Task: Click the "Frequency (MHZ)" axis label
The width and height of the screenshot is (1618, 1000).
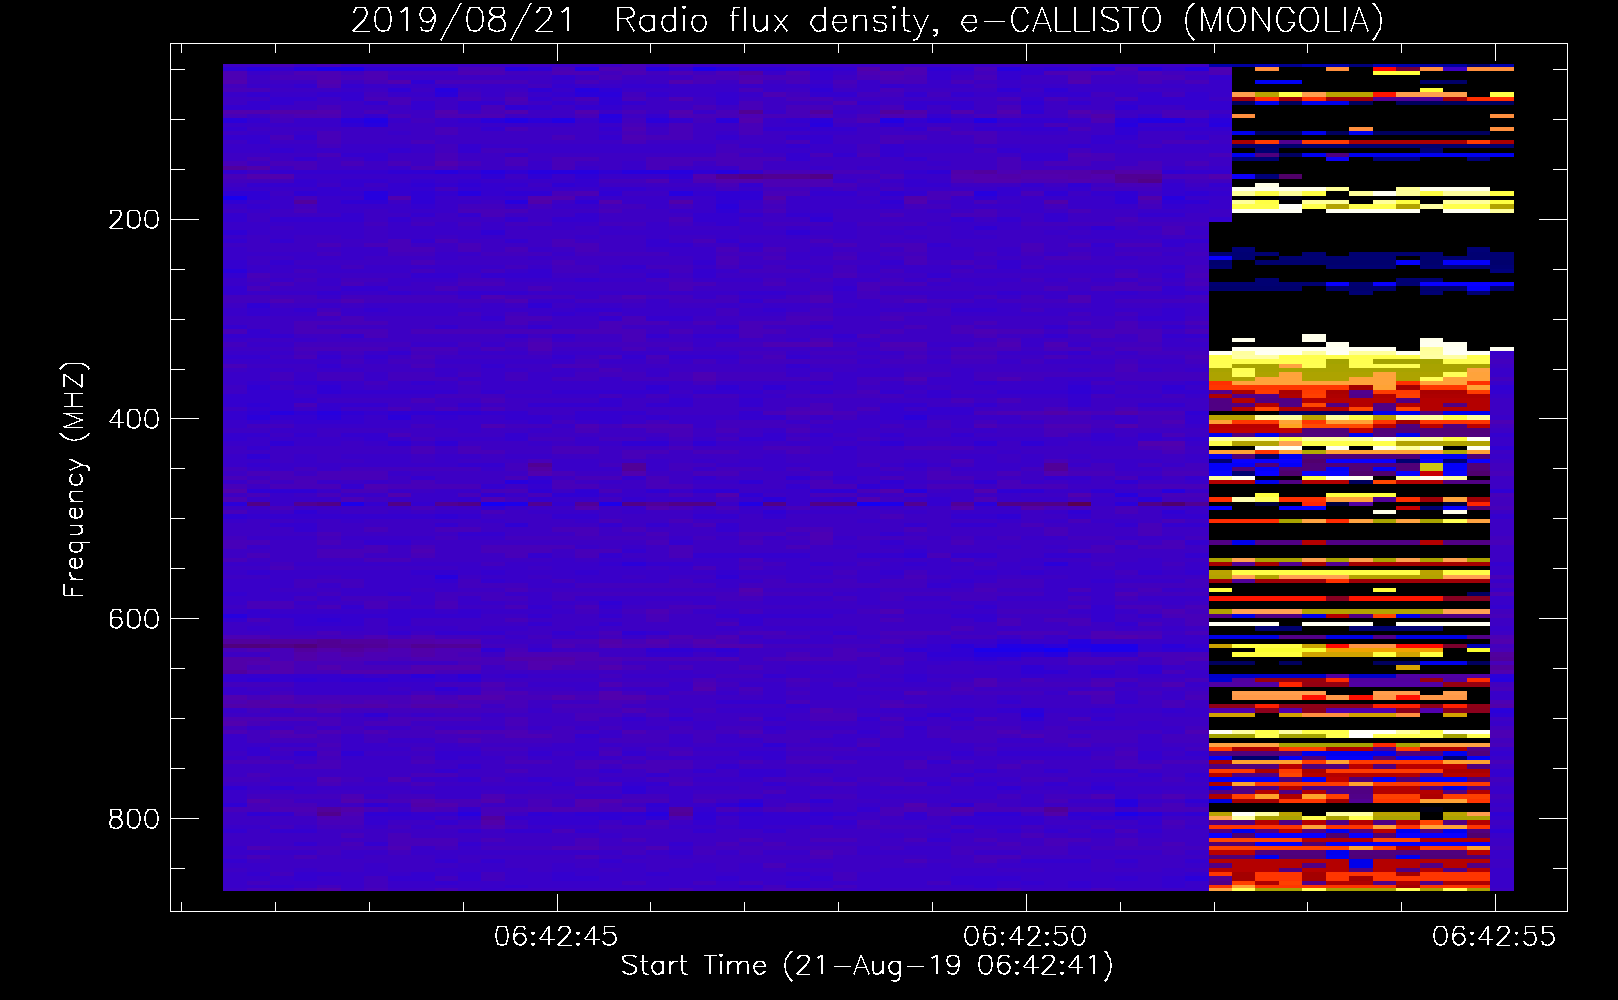Action: [74, 480]
